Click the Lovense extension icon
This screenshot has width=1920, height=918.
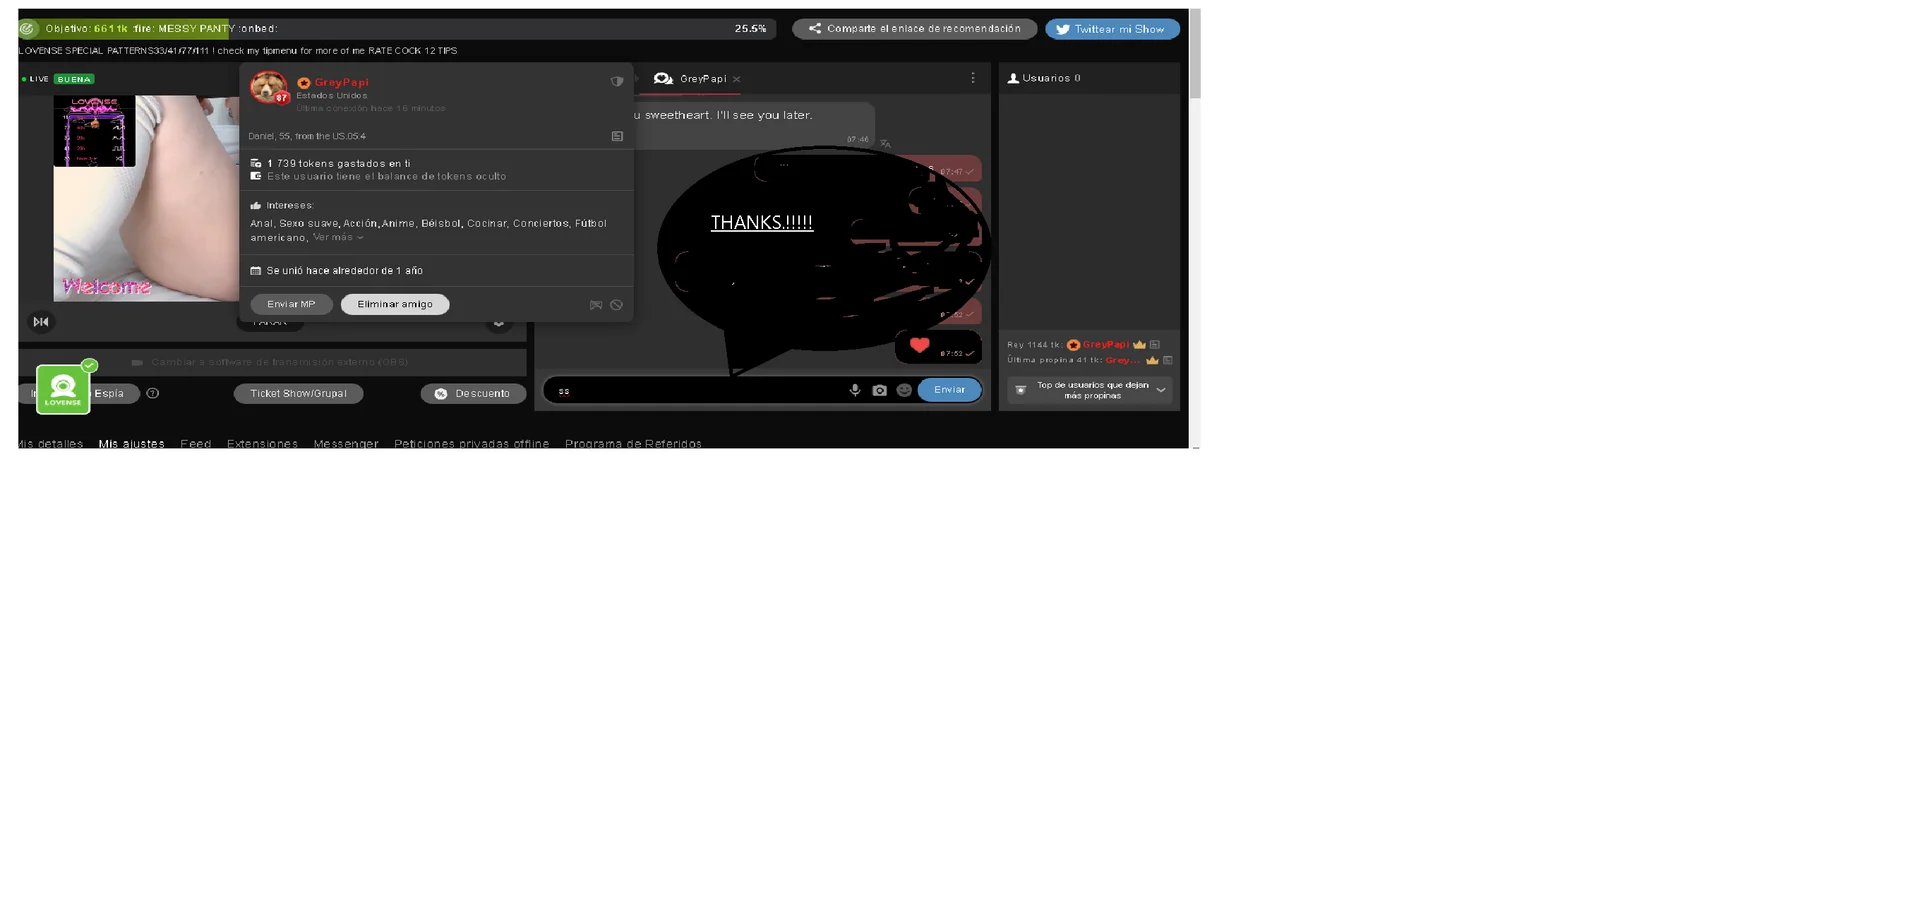pyautogui.click(x=63, y=389)
